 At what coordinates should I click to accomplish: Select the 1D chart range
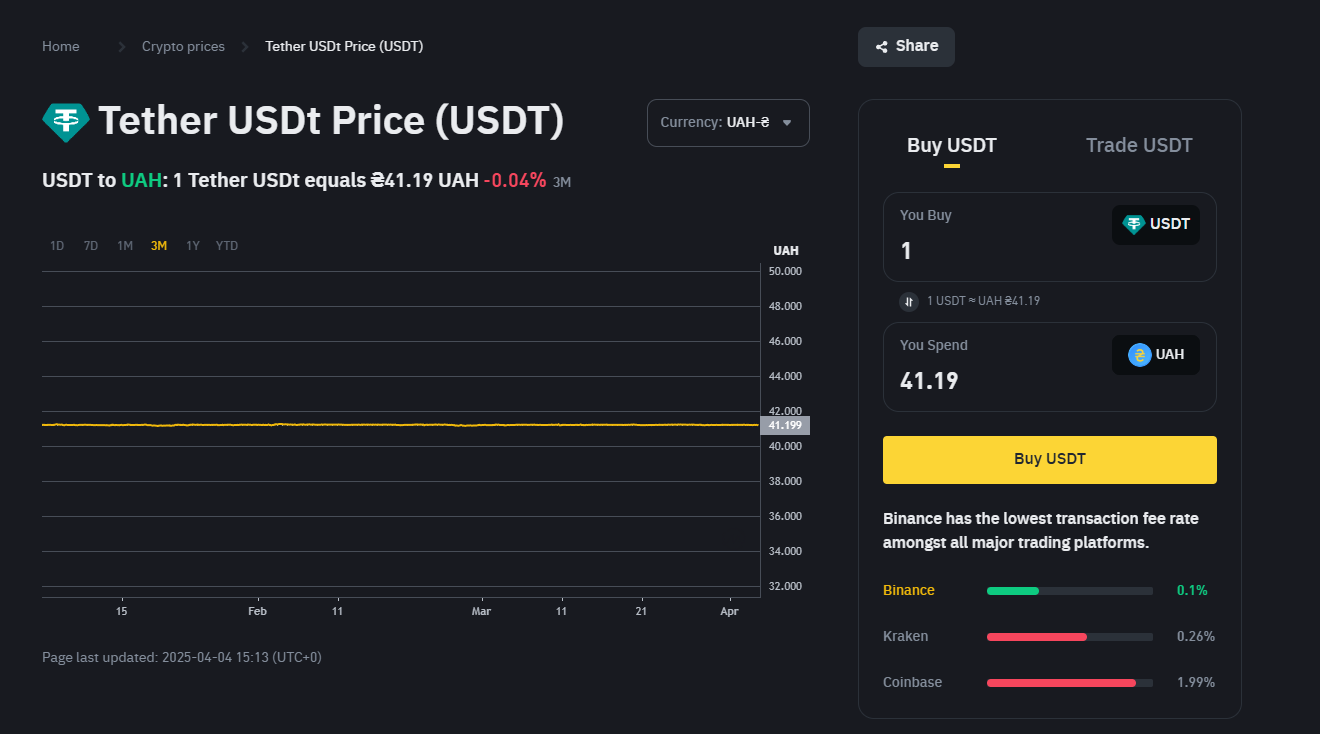pos(57,246)
